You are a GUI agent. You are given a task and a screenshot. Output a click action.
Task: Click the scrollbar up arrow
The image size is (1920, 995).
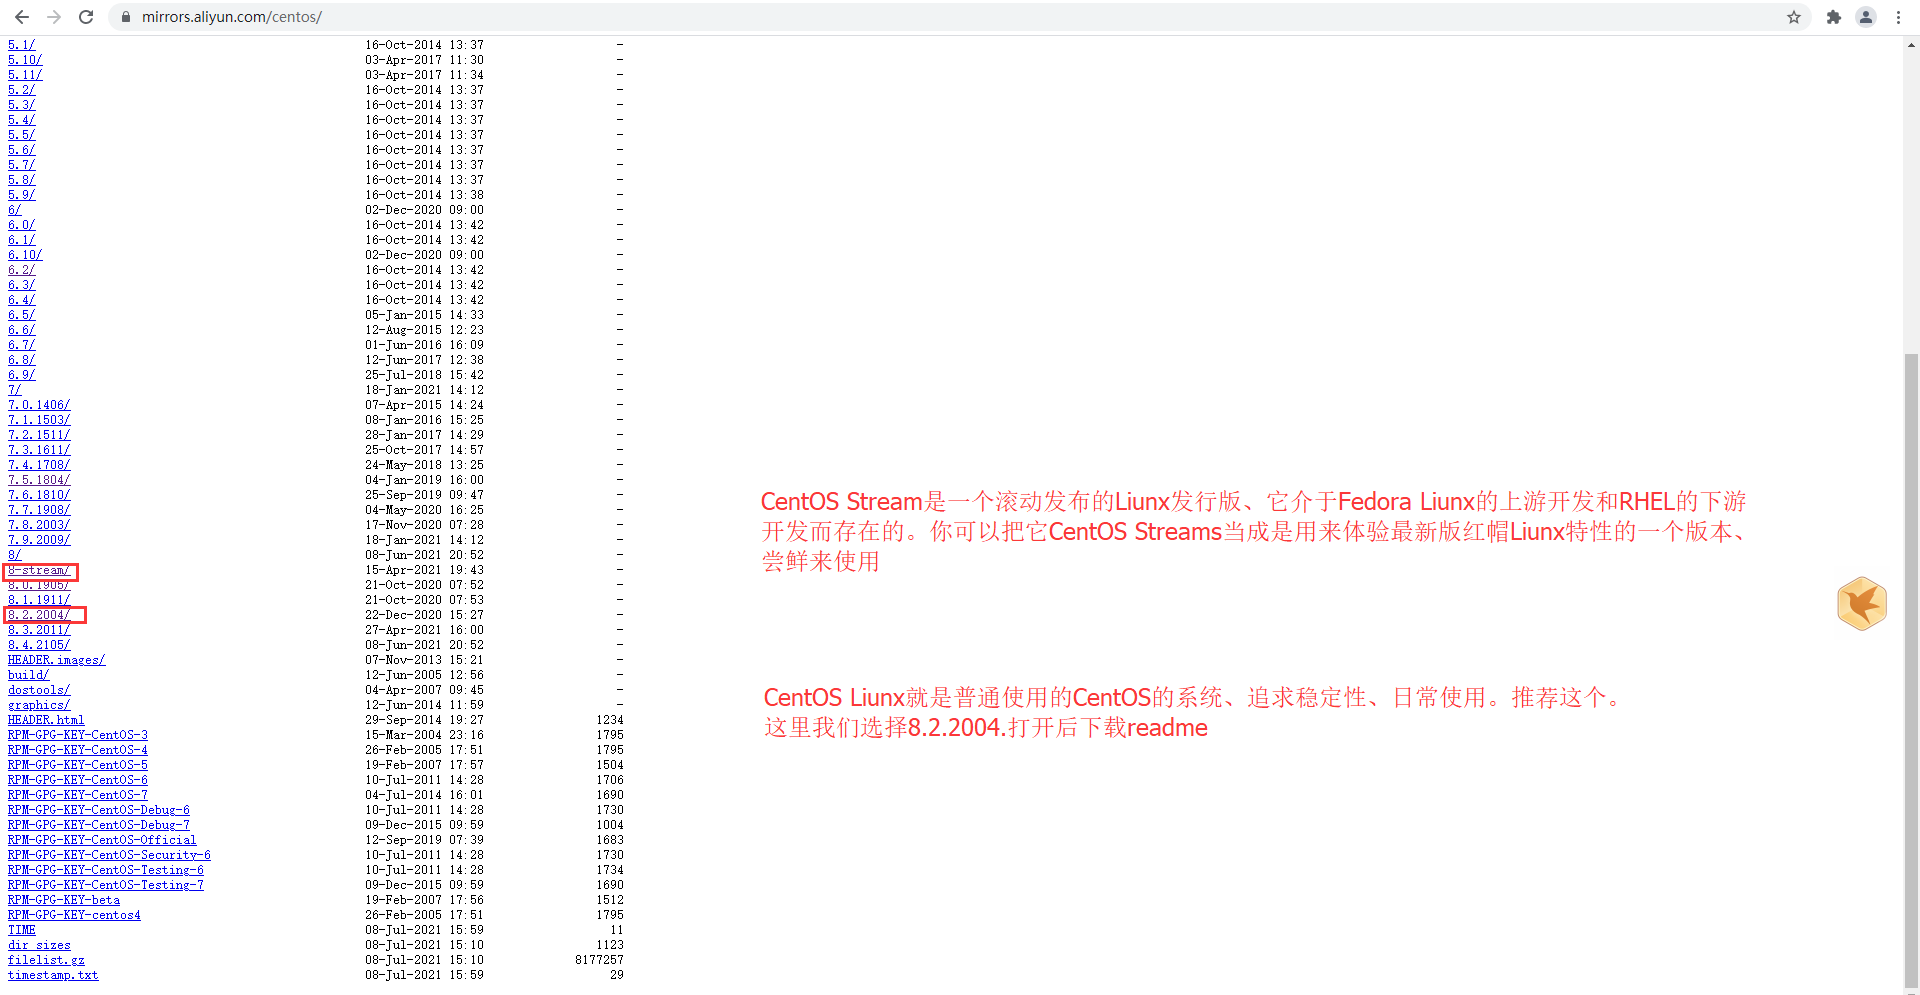click(x=1912, y=45)
